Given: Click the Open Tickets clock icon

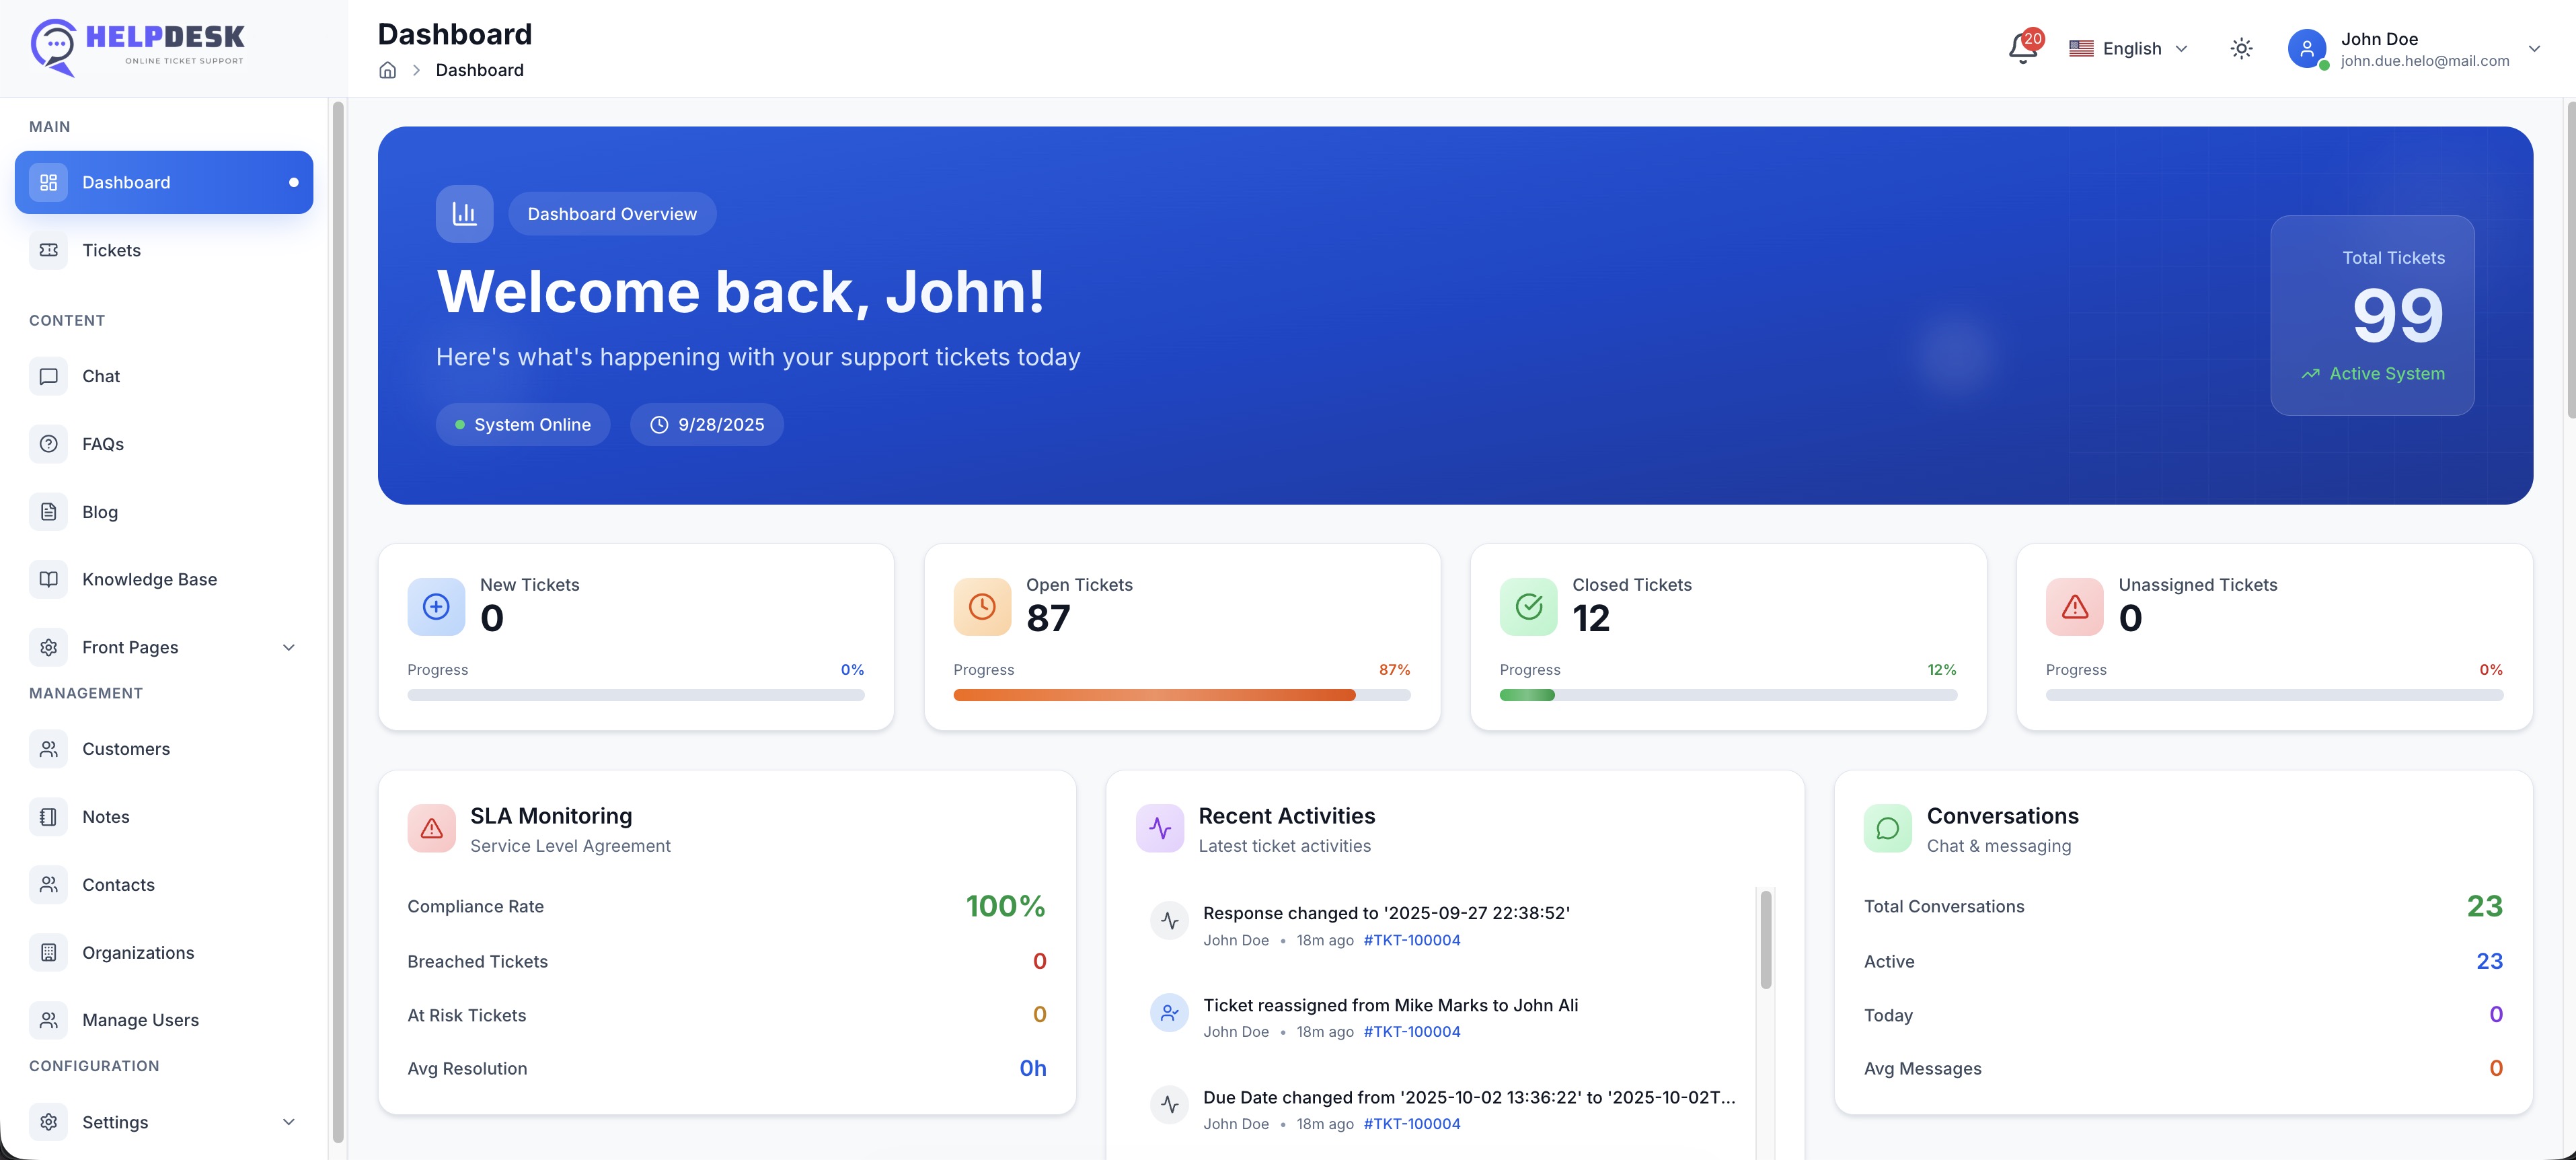Looking at the screenshot, I should [981, 606].
